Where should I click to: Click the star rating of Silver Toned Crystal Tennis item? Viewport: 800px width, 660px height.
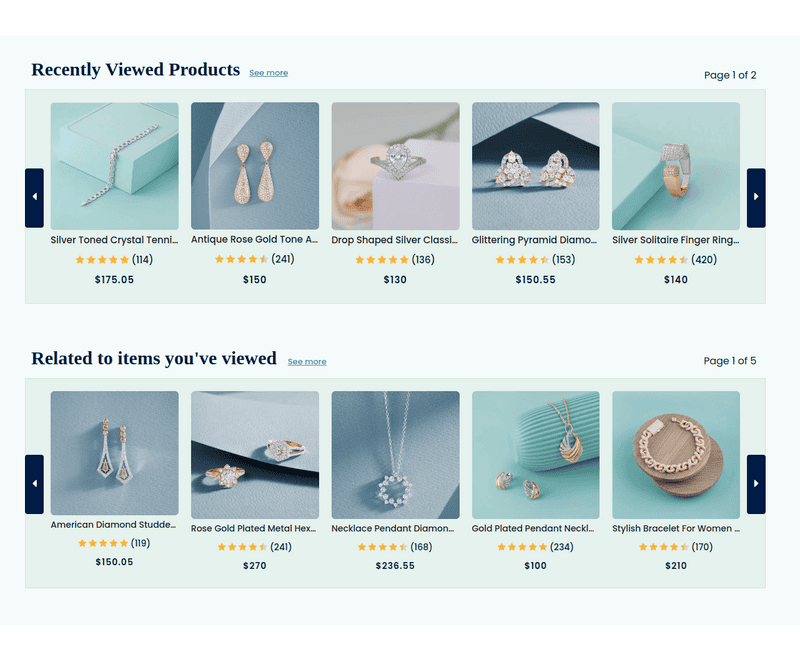[101, 259]
